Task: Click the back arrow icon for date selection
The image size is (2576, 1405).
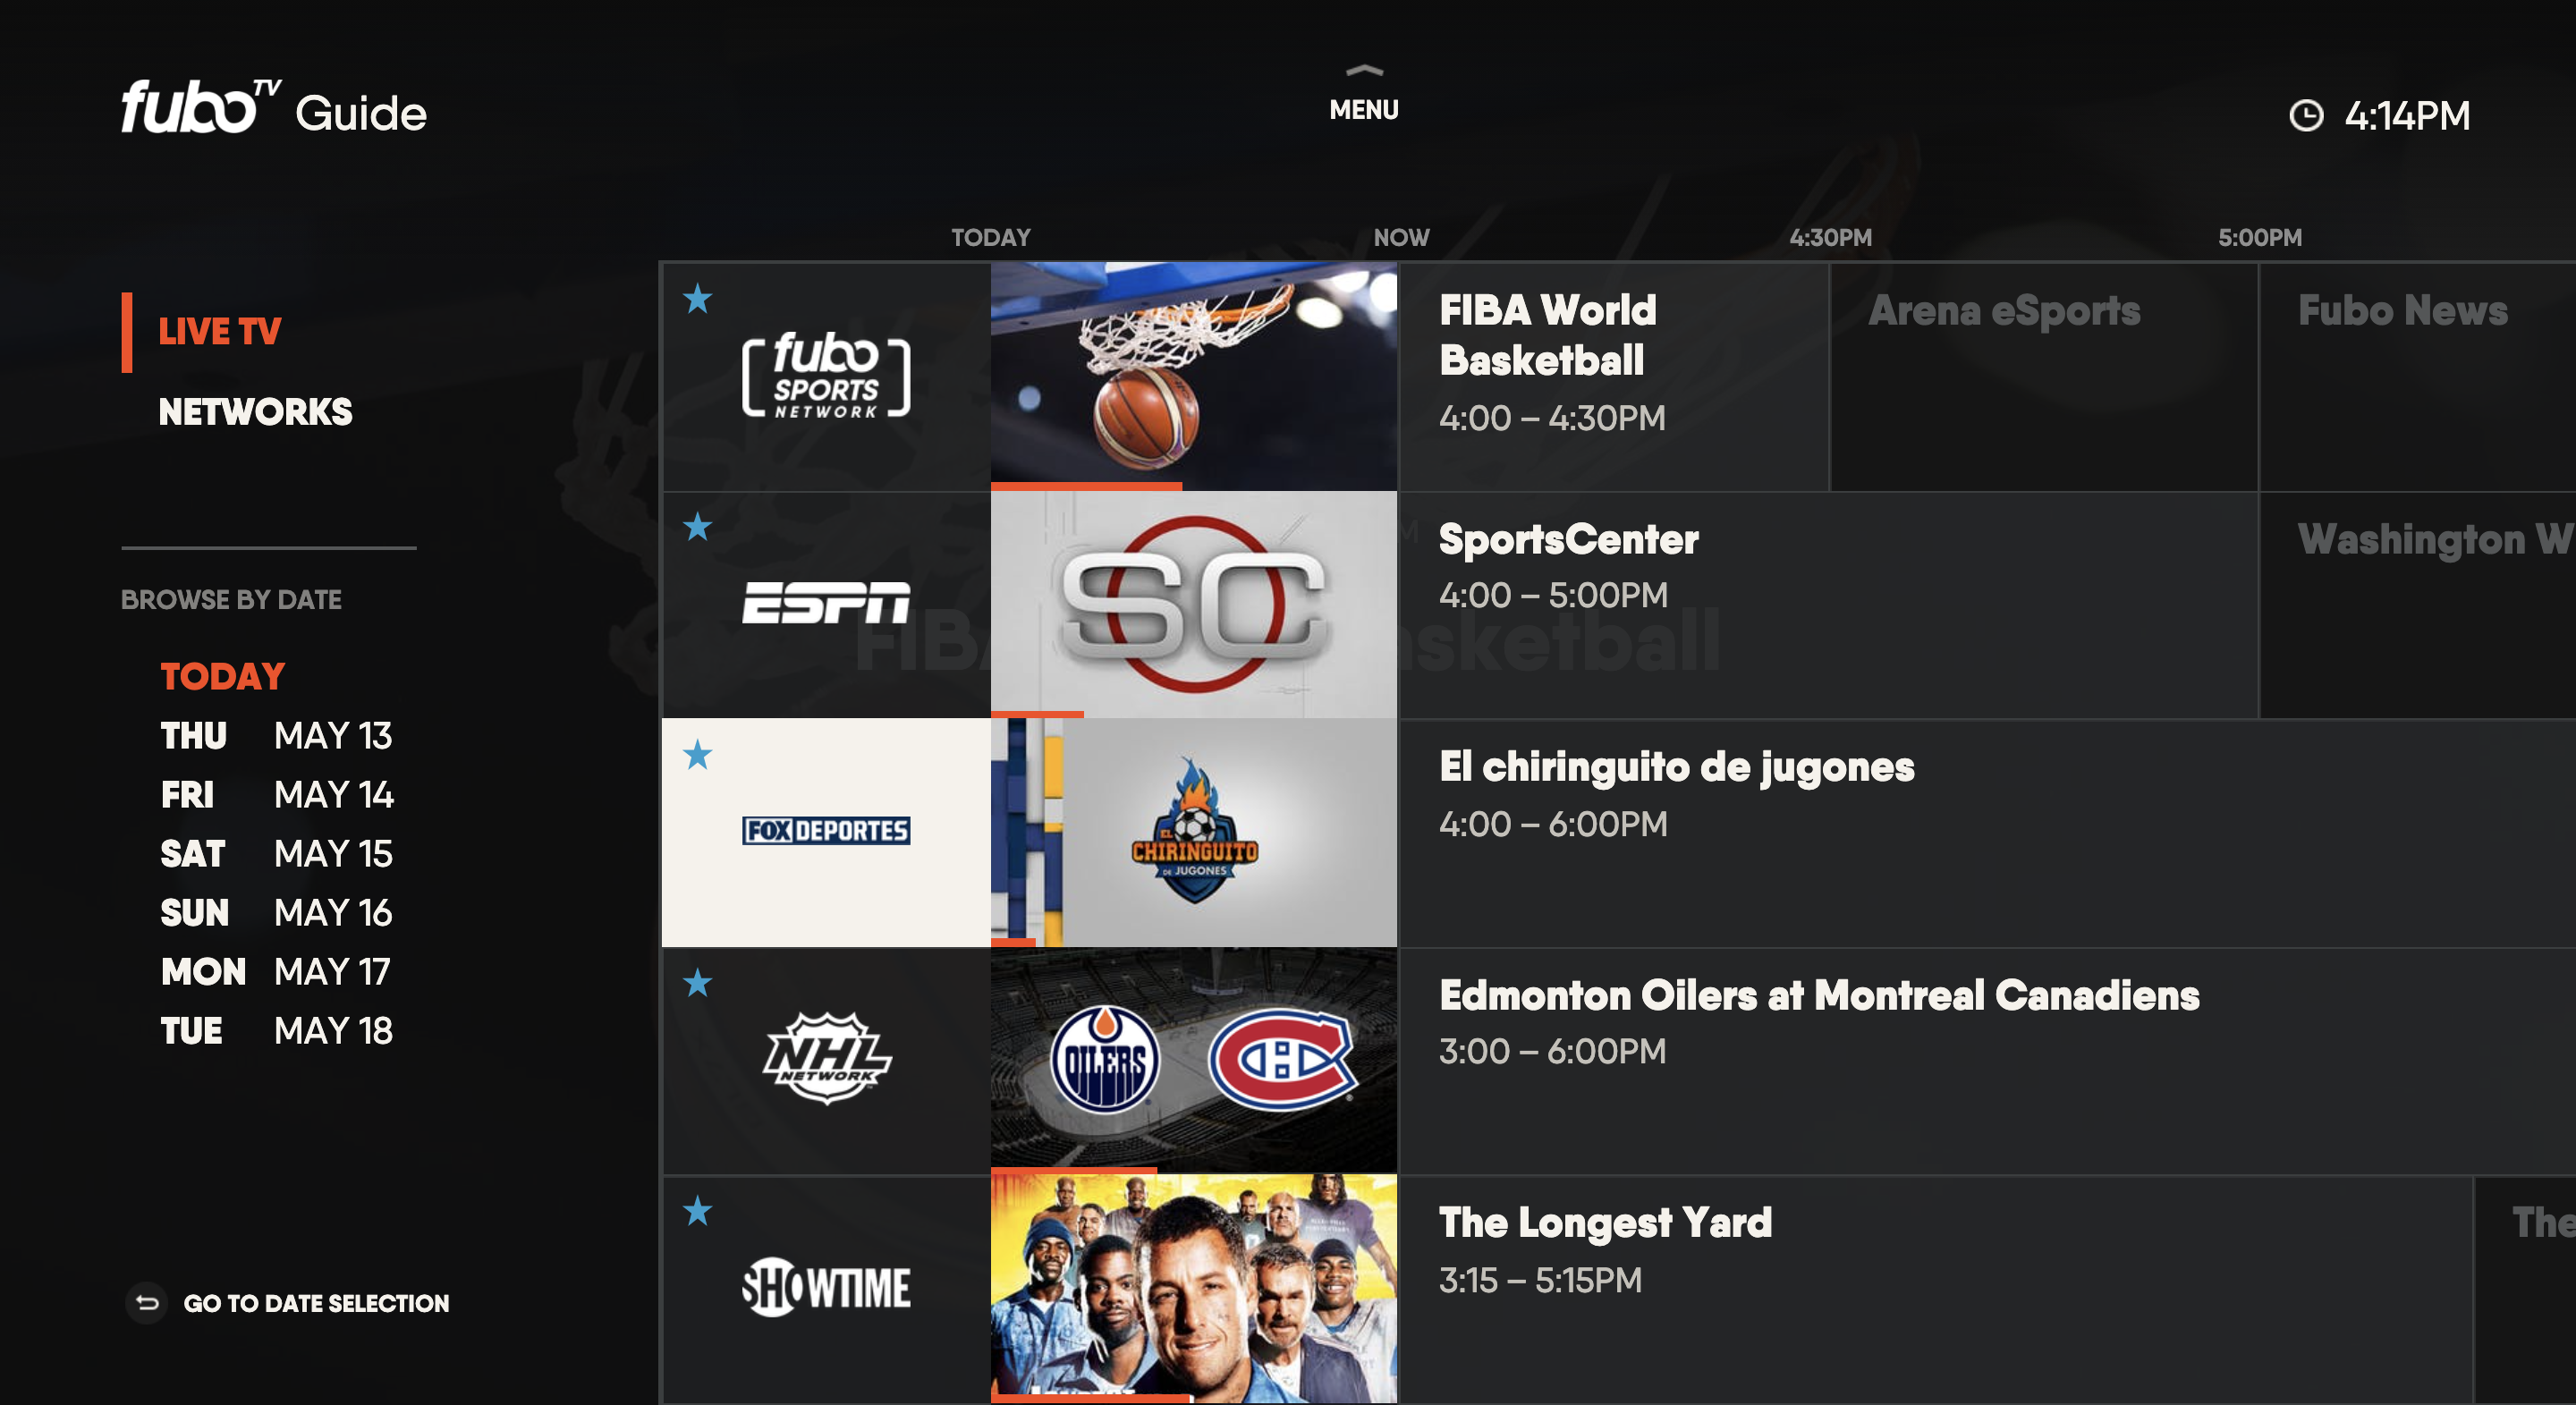Action: pyautogui.click(x=147, y=1302)
